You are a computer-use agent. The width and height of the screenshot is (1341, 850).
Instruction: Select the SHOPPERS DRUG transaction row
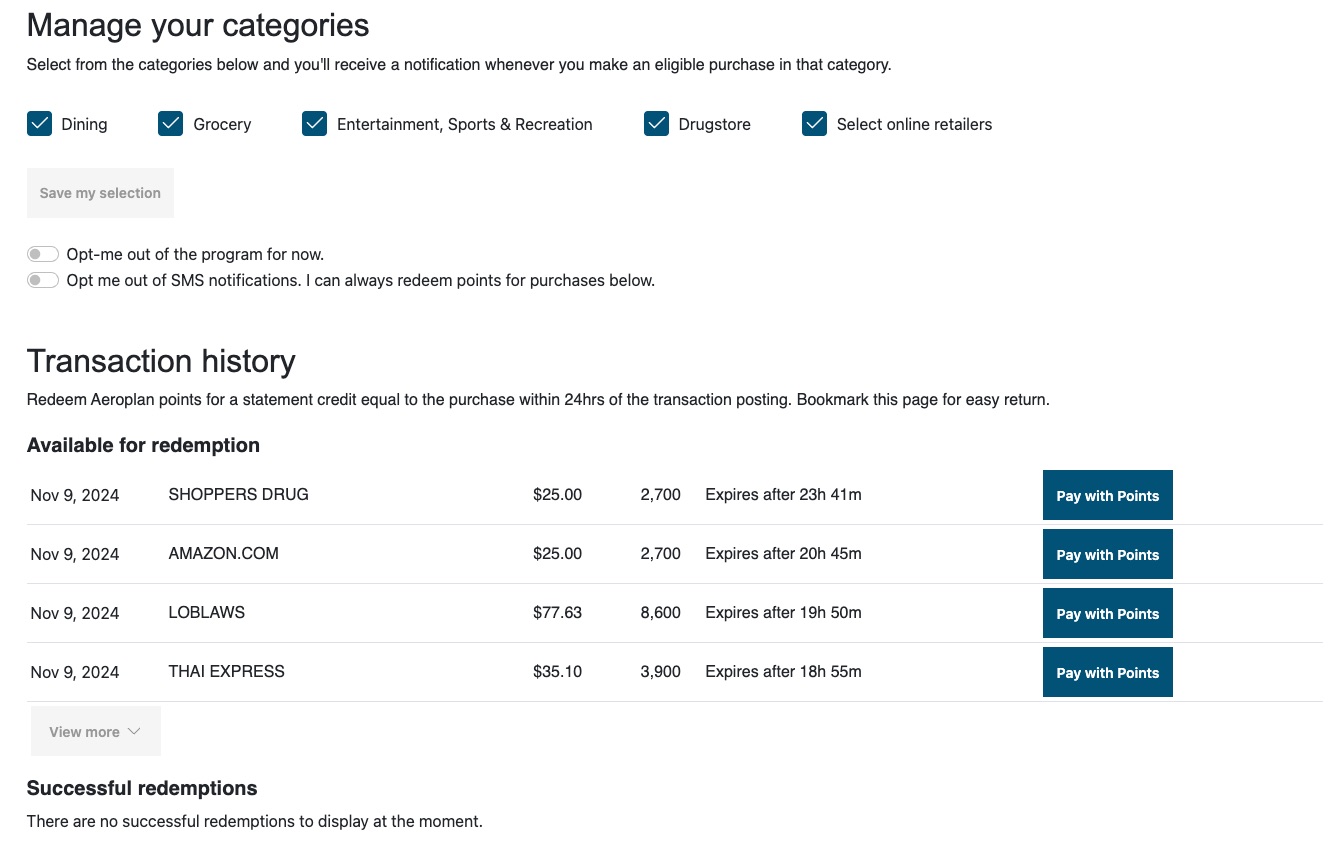(400, 494)
